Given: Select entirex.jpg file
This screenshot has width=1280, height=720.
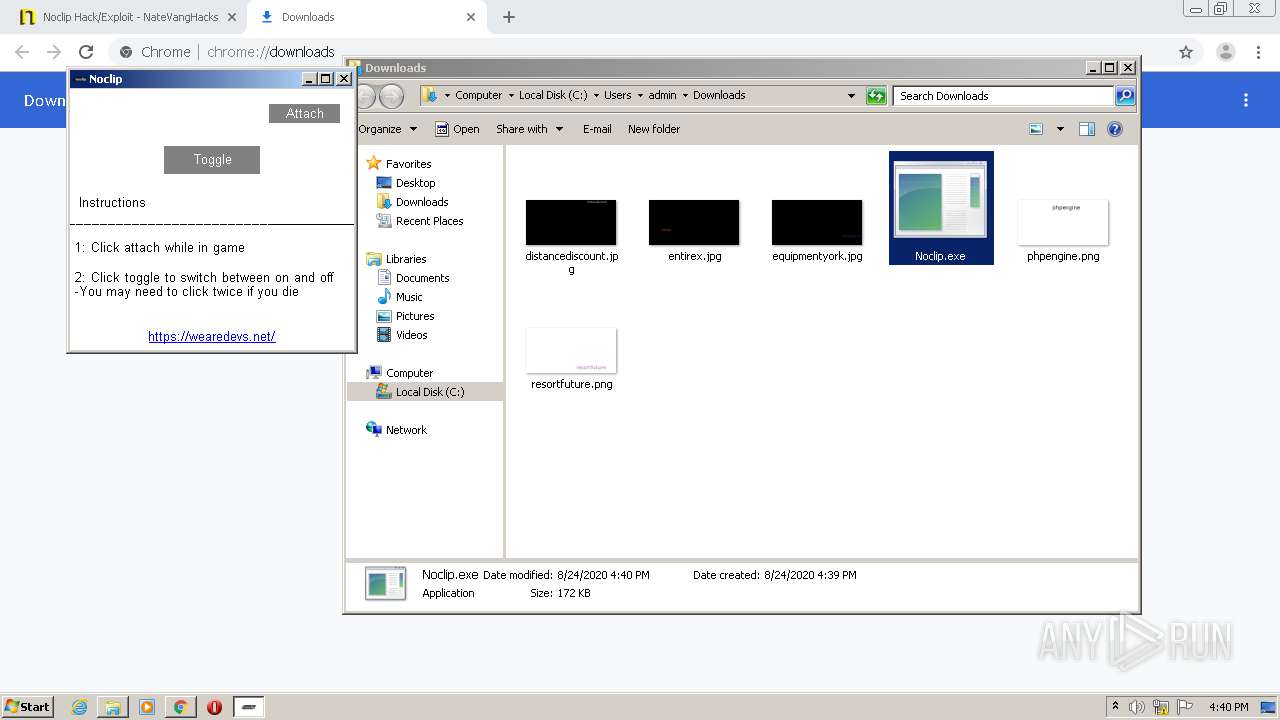Looking at the screenshot, I should point(694,231).
